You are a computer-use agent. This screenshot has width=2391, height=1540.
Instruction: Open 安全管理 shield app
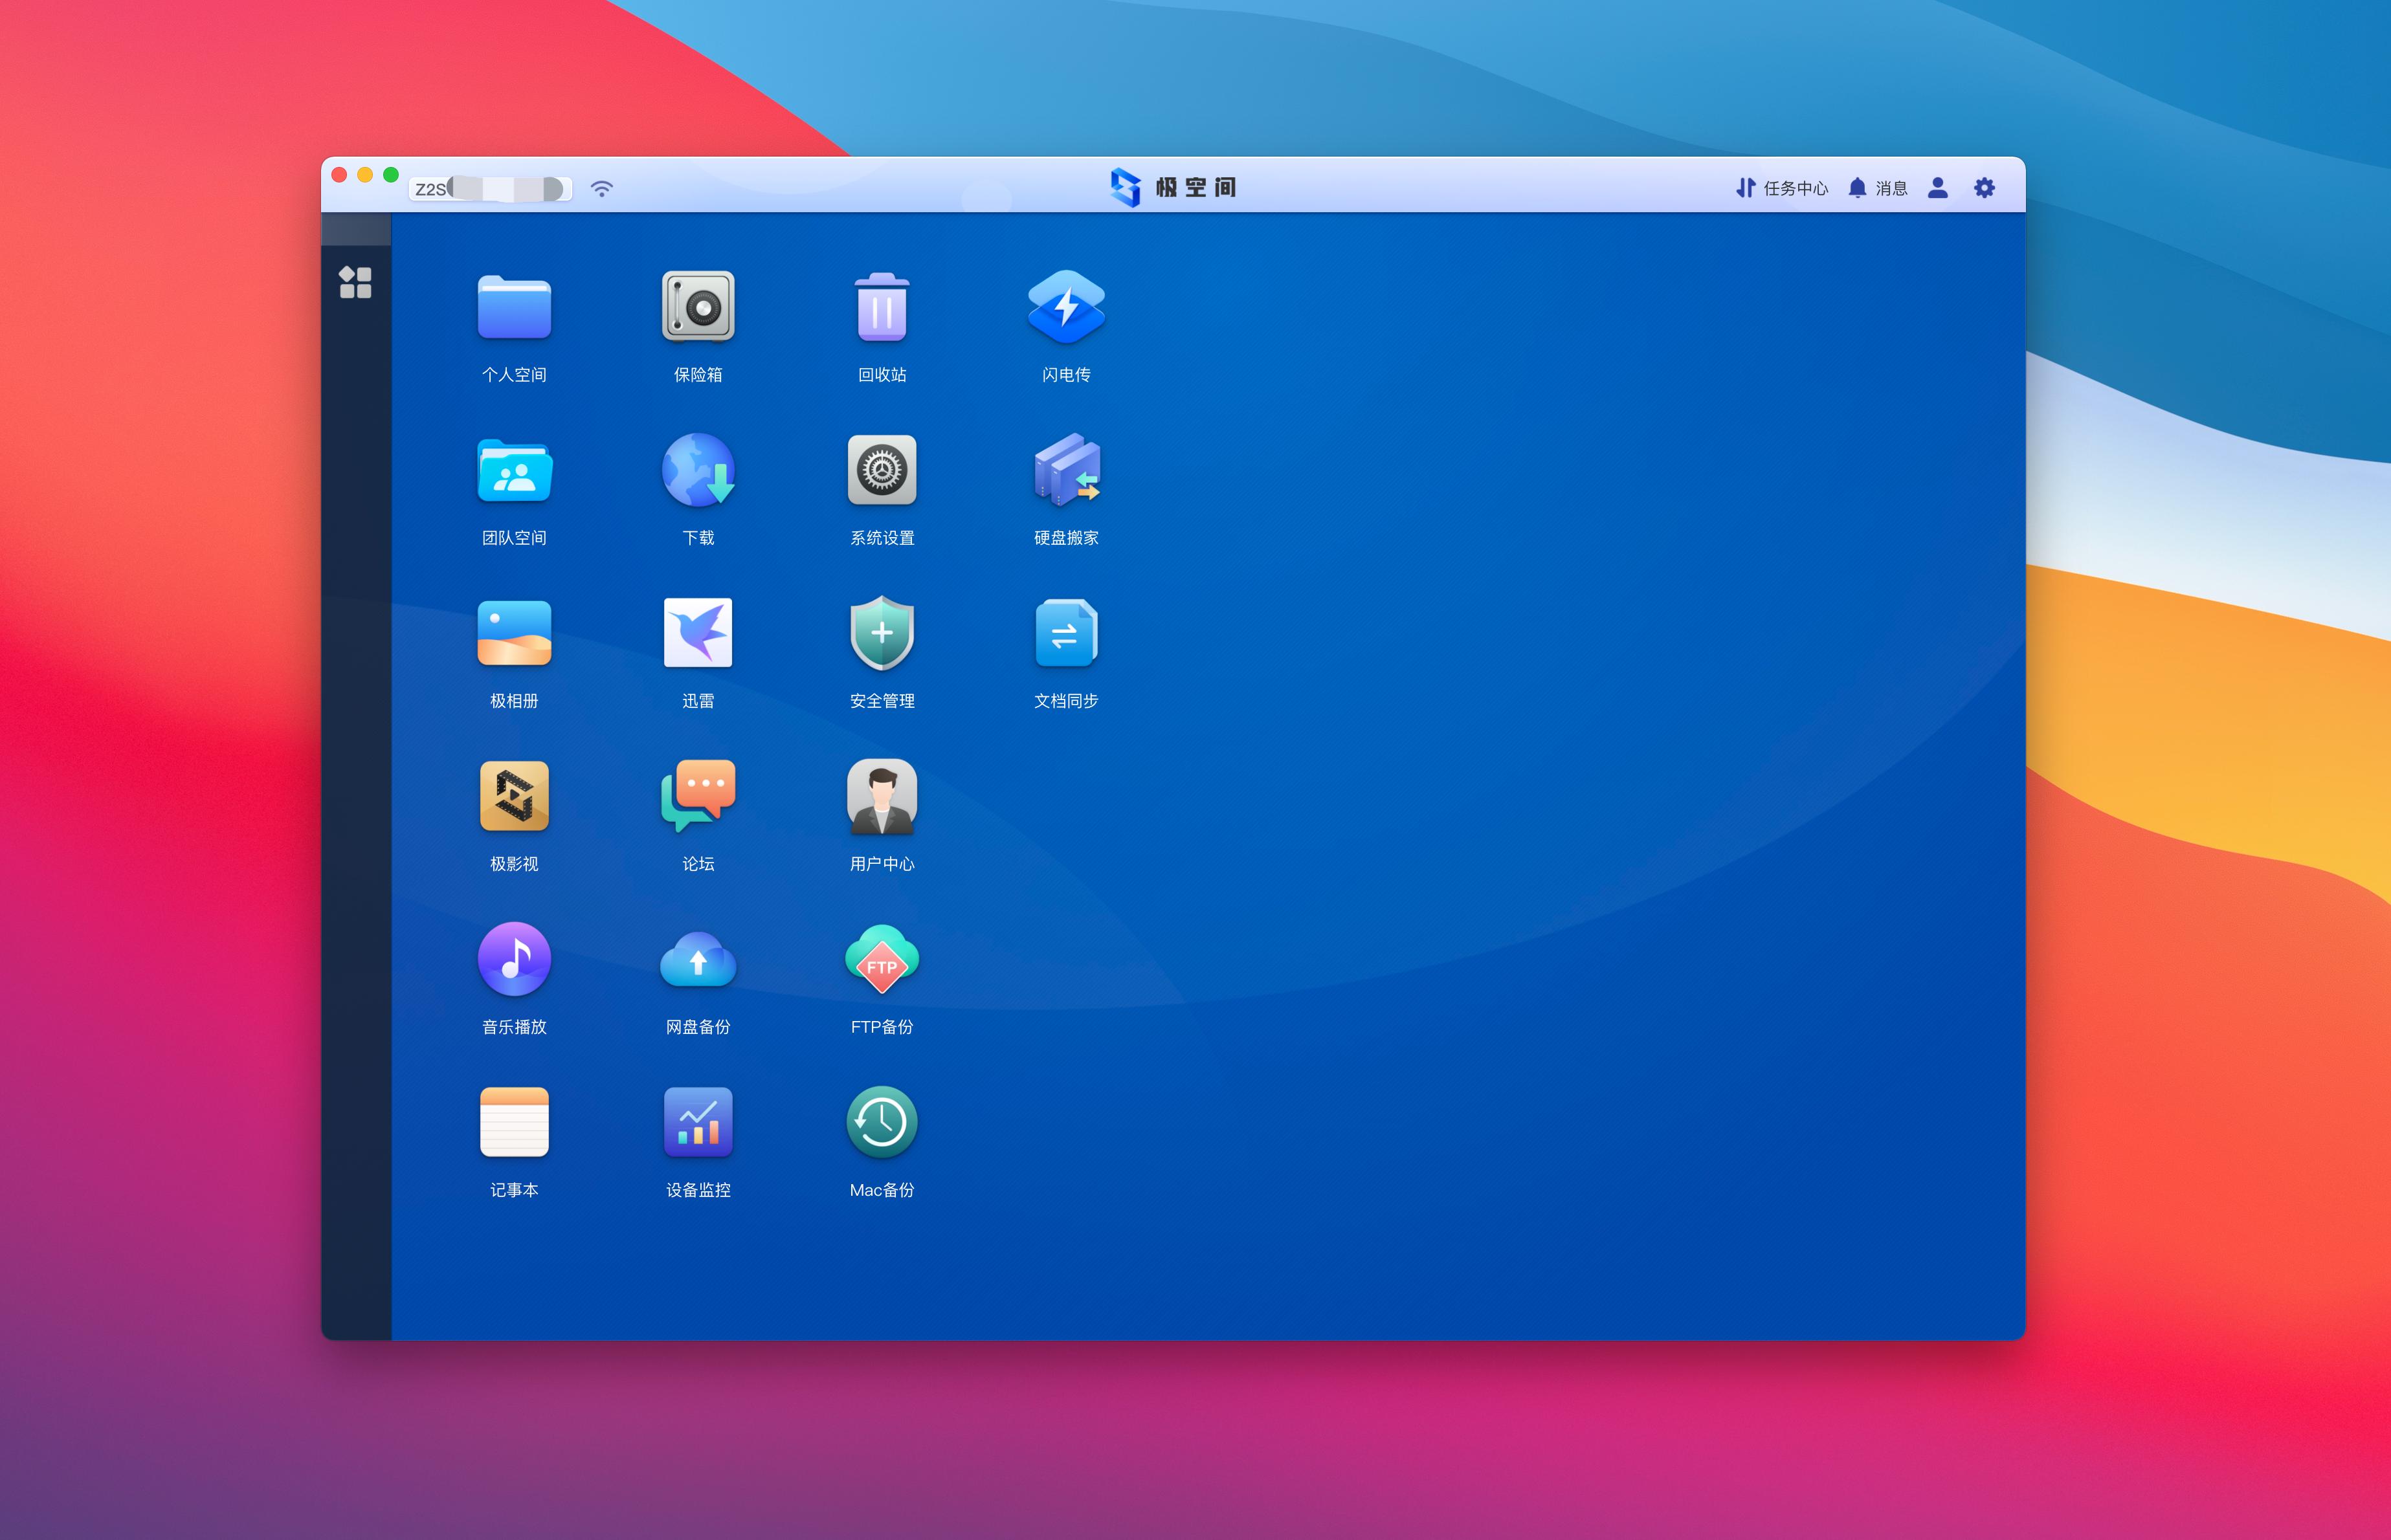coord(882,633)
